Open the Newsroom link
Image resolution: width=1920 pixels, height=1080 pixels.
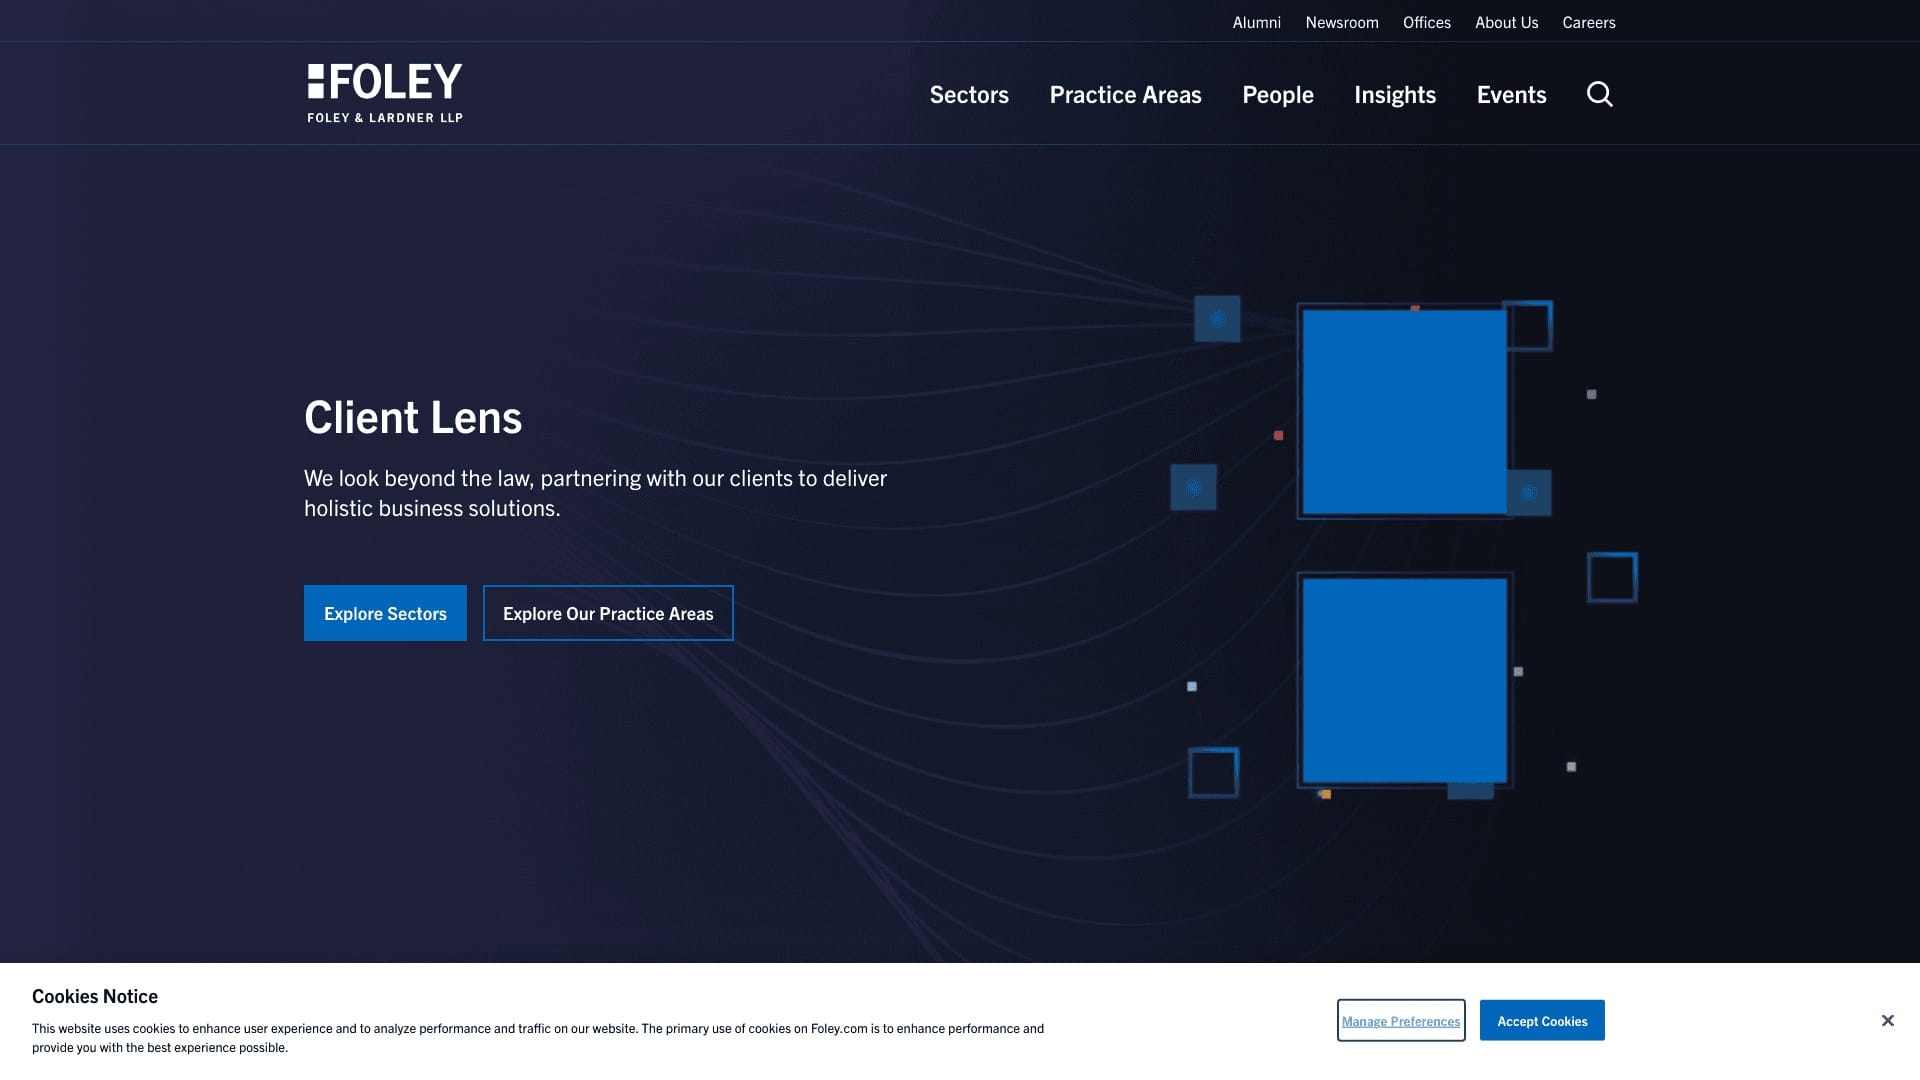[x=1341, y=21]
